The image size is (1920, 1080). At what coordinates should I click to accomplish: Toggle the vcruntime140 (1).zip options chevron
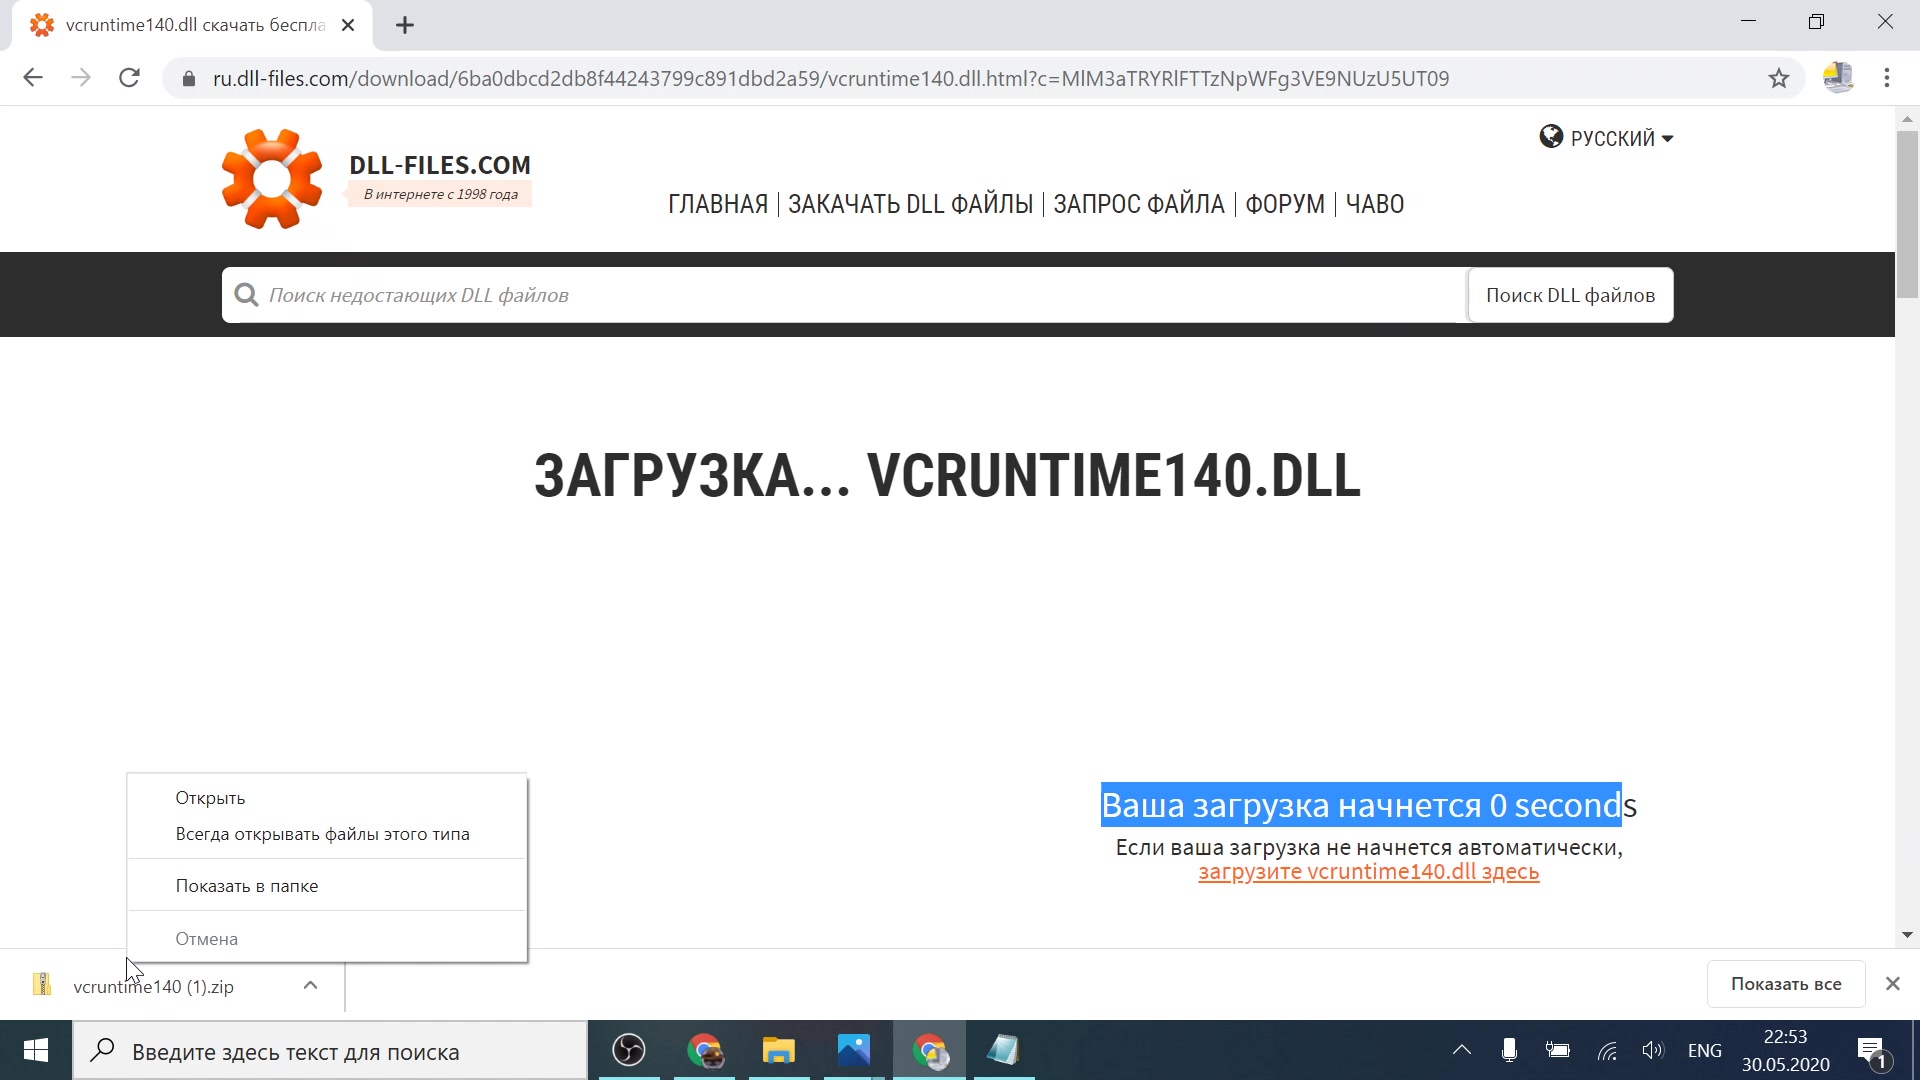tap(310, 986)
